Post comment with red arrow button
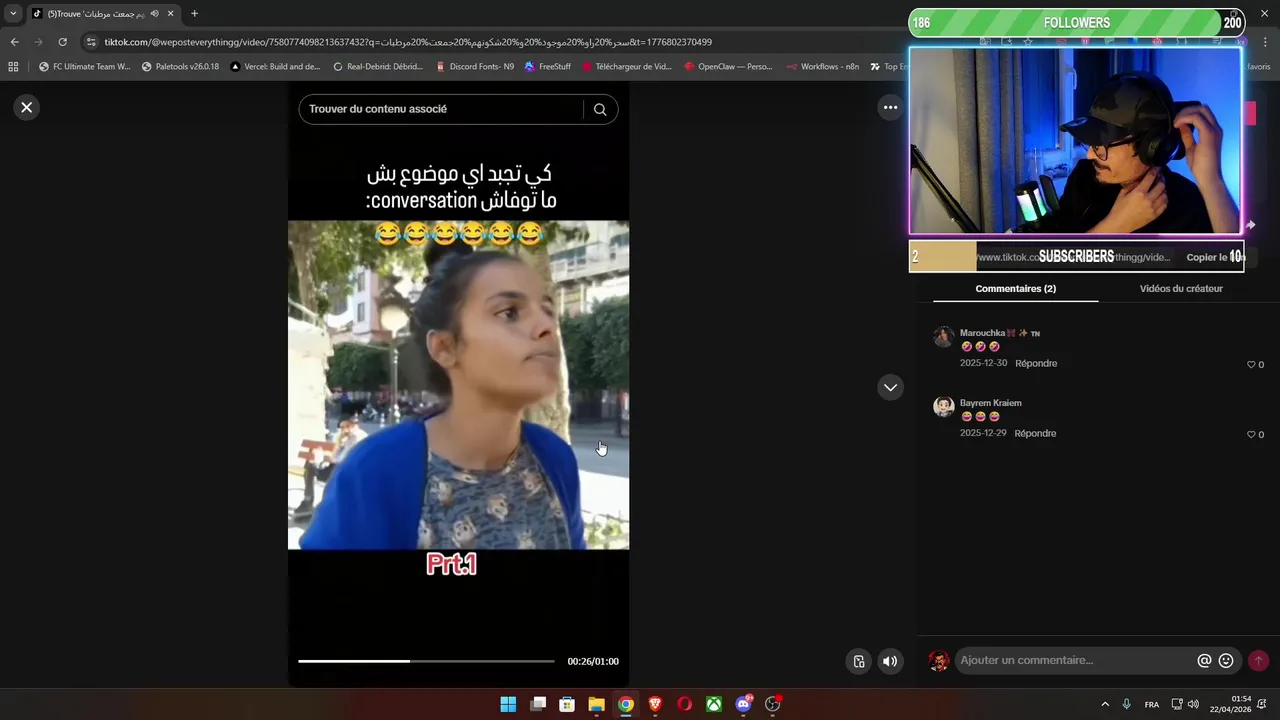 coord(1258,660)
